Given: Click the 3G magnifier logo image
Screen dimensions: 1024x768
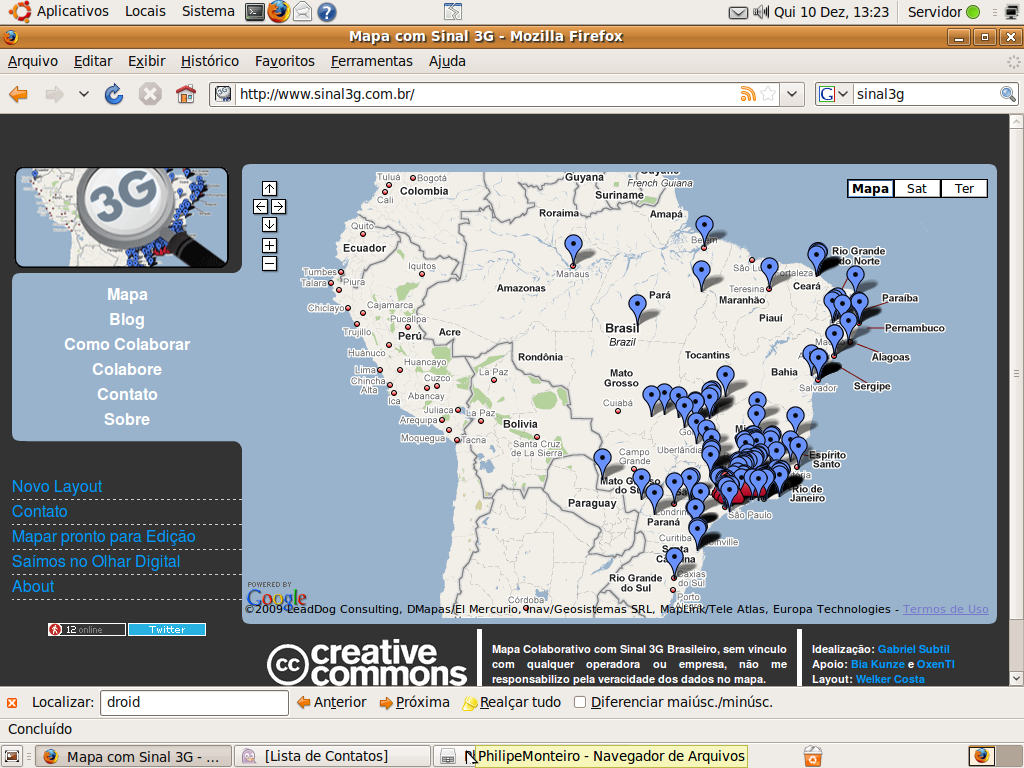Looking at the screenshot, I should tap(121, 217).
